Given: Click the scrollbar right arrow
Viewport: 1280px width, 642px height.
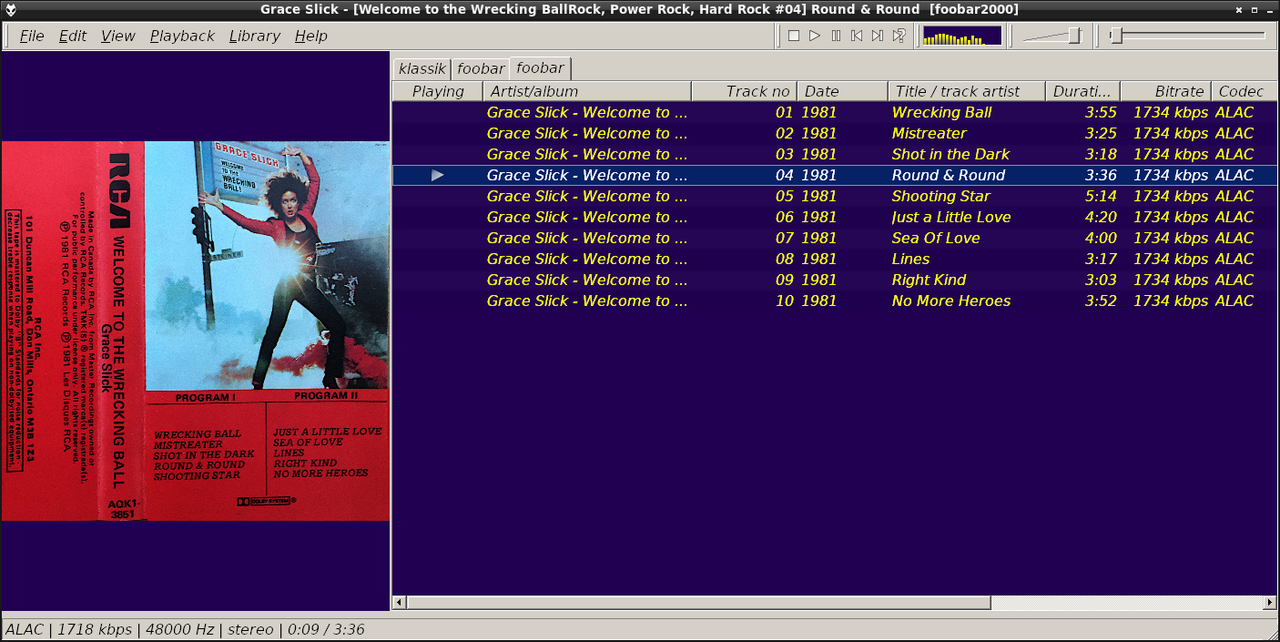Looking at the screenshot, I should tap(1270, 603).
